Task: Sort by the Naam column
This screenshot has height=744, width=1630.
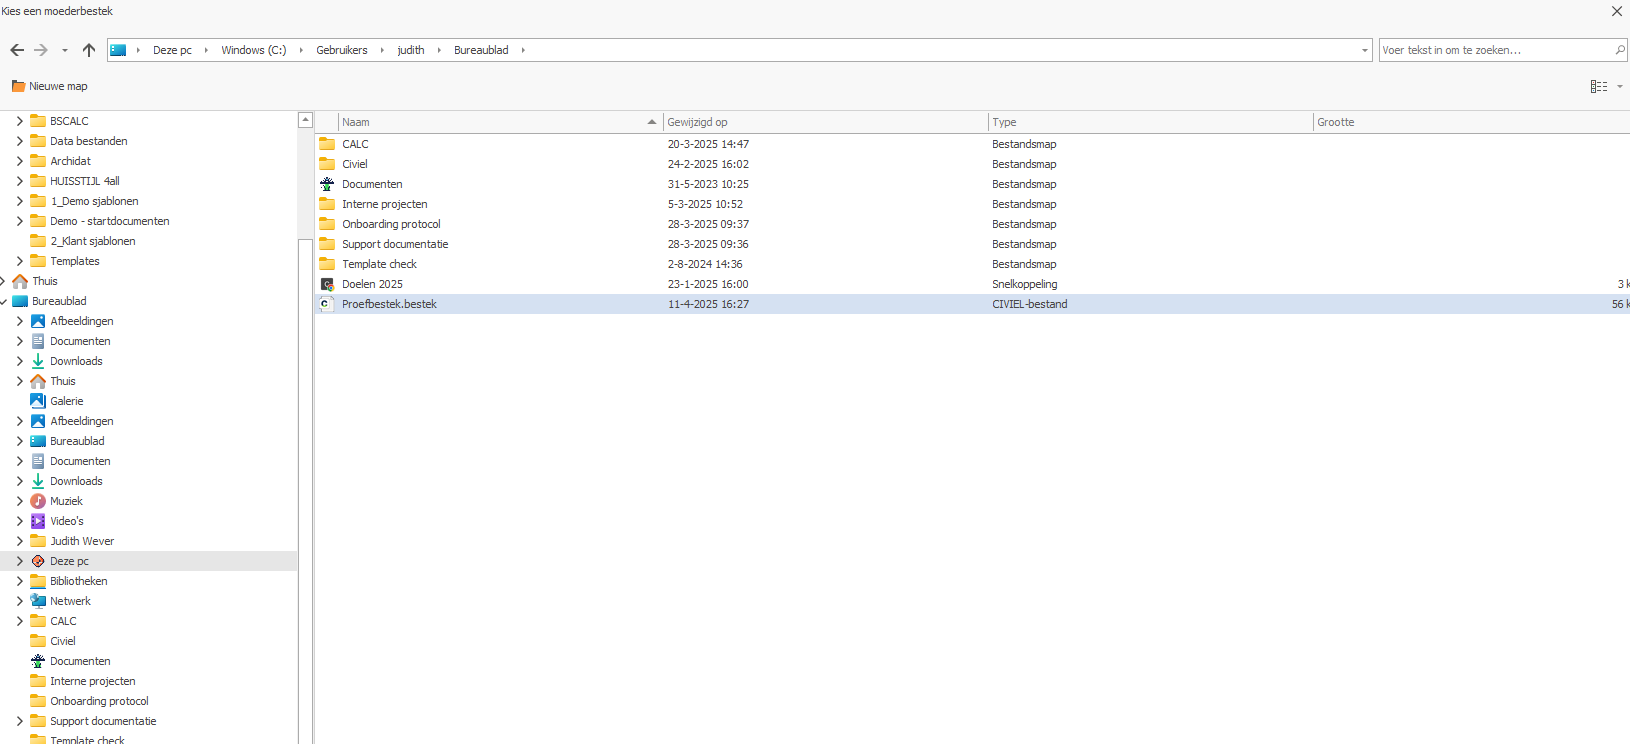Action: (500, 122)
